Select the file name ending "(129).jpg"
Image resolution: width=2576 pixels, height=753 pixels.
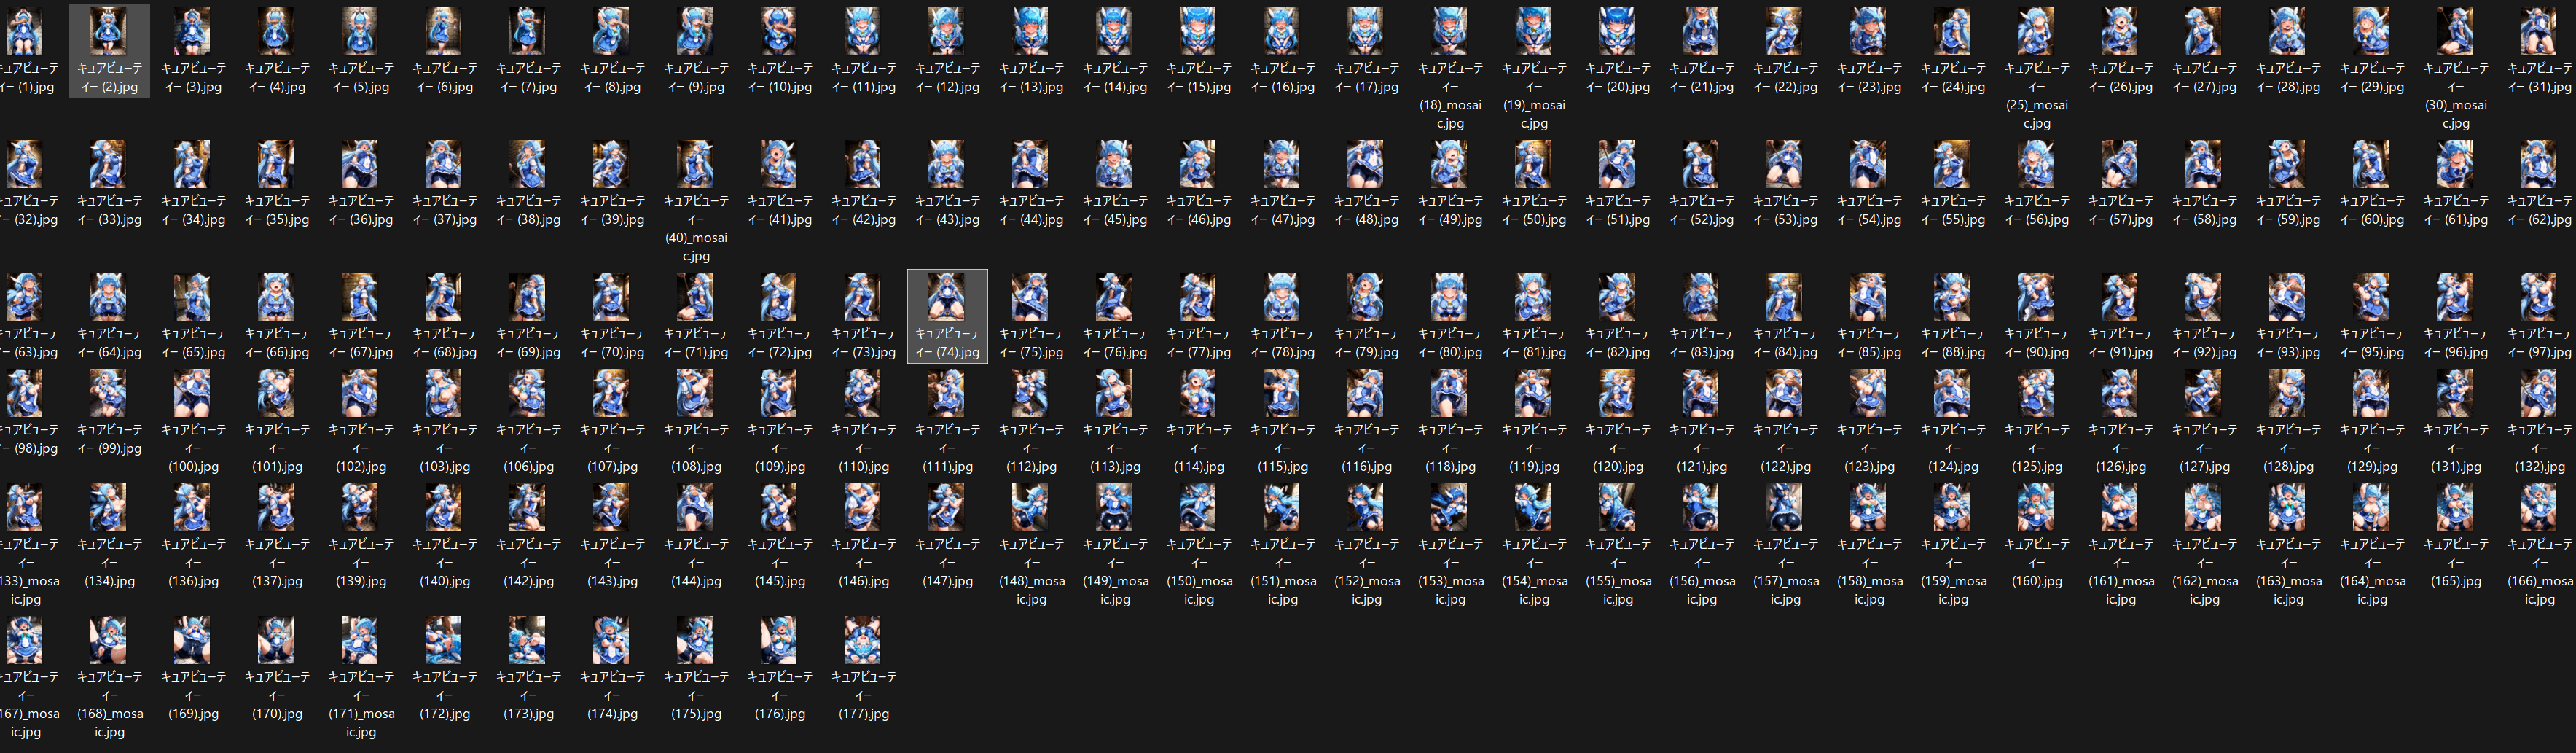coord(2372,448)
